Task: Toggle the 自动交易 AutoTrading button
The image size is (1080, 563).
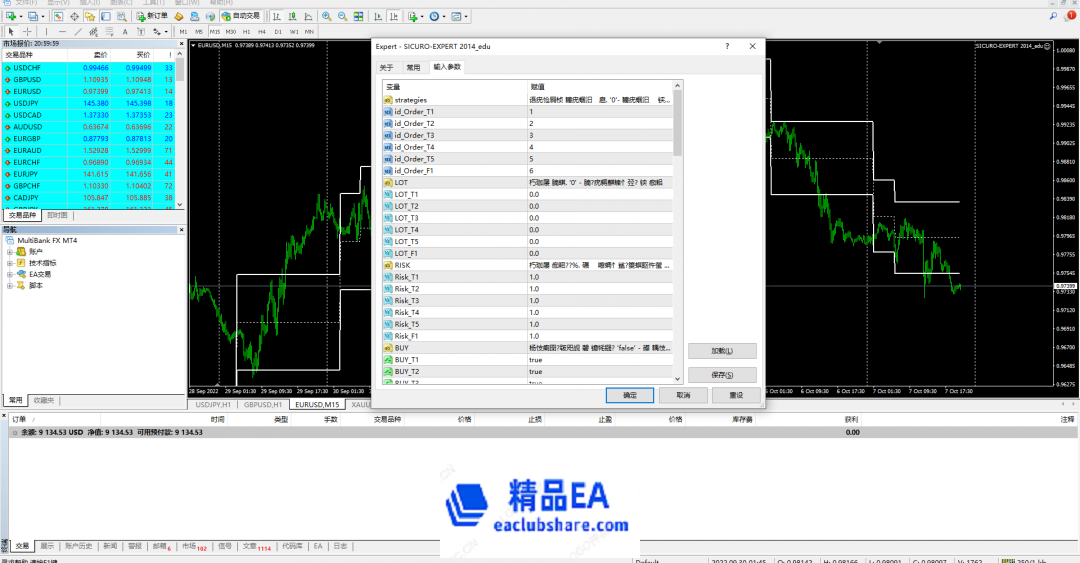Action: point(241,16)
